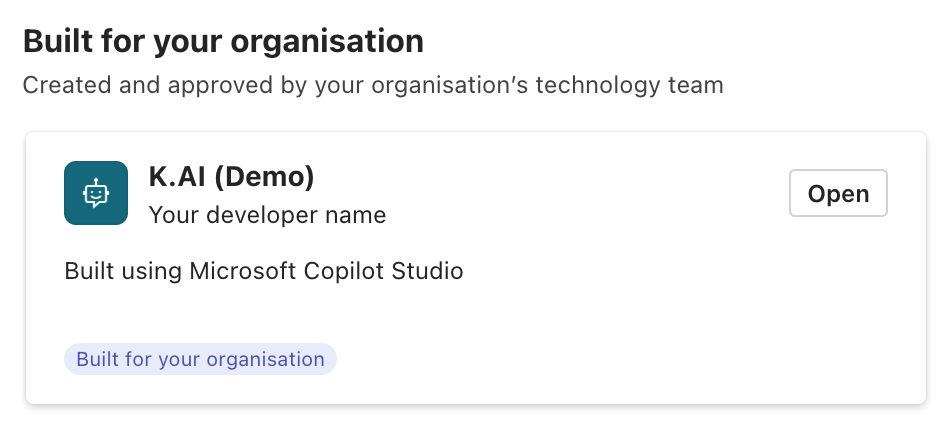Click the K.AI (Demo) app title

click(231, 177)
